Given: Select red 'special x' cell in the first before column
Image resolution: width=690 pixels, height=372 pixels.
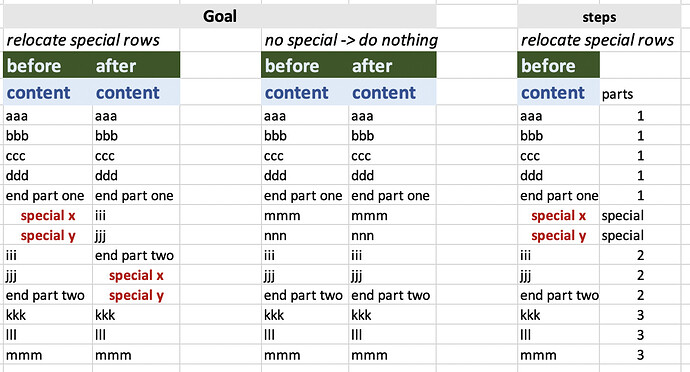Looking at the screenshot, I should [x=48, y=216].
